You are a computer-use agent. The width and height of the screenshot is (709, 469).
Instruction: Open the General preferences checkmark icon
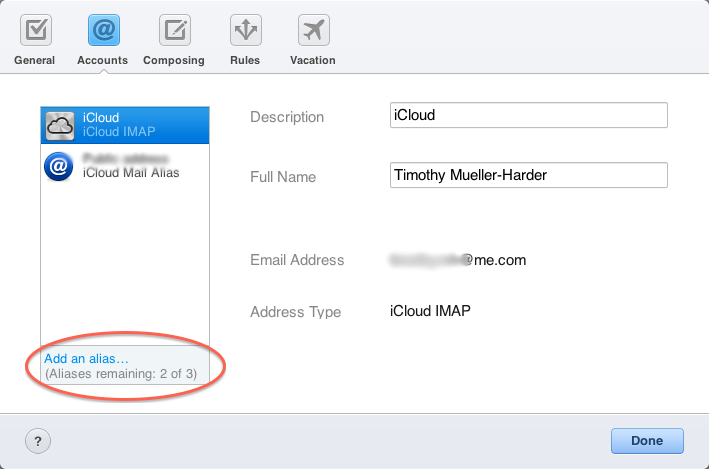pos(35,30)
